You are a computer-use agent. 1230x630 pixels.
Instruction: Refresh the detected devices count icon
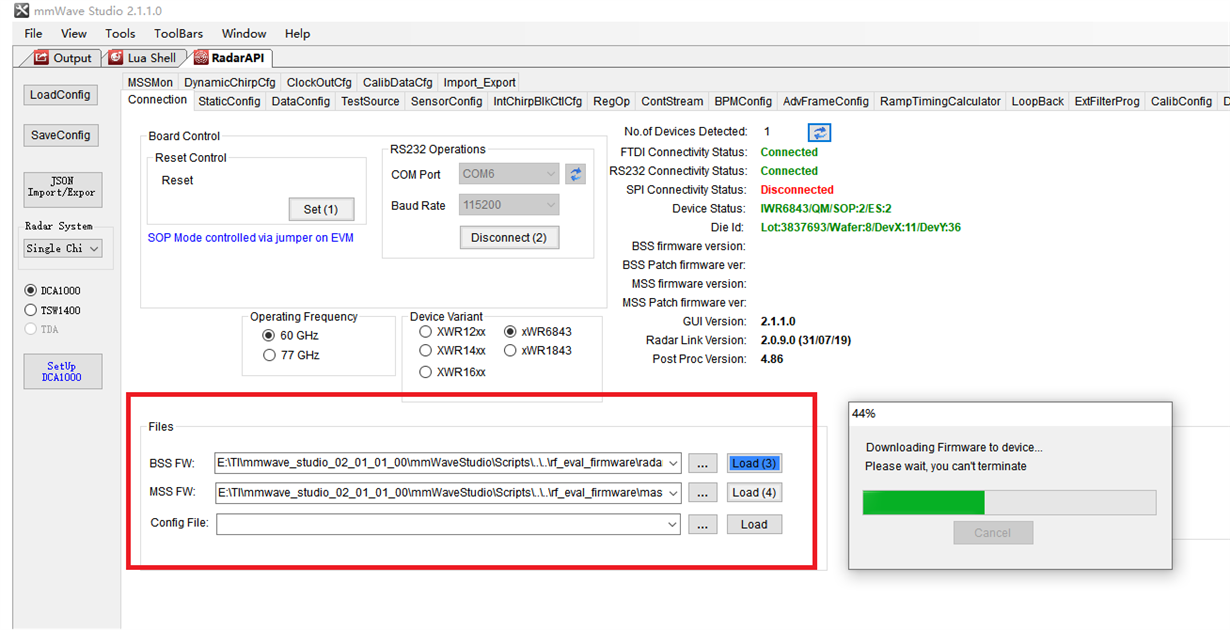coord(819,132)
